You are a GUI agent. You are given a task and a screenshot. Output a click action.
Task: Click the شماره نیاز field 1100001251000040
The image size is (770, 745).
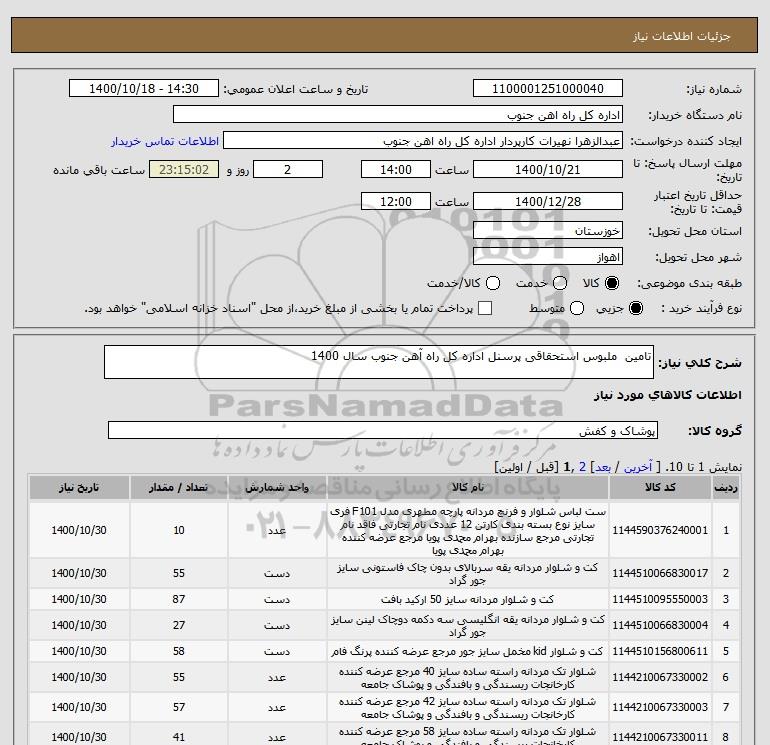pyautogui.click(x=548, y=88)
